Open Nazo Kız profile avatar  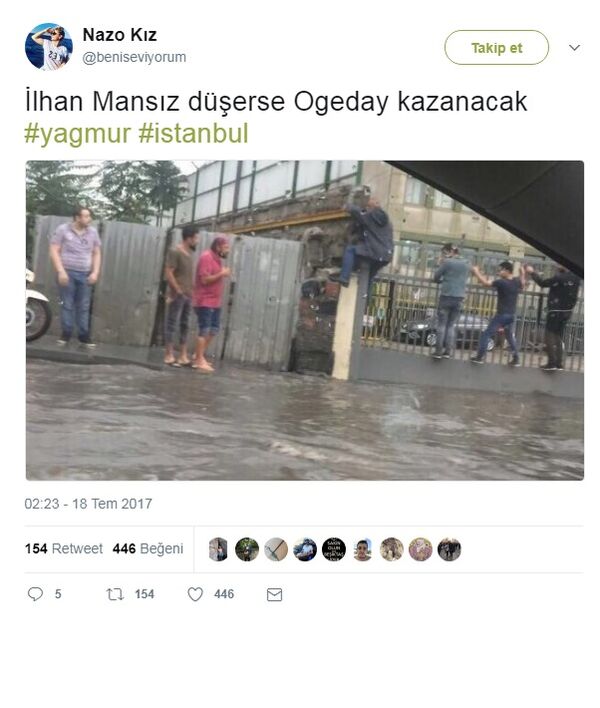tap(48, 47)
